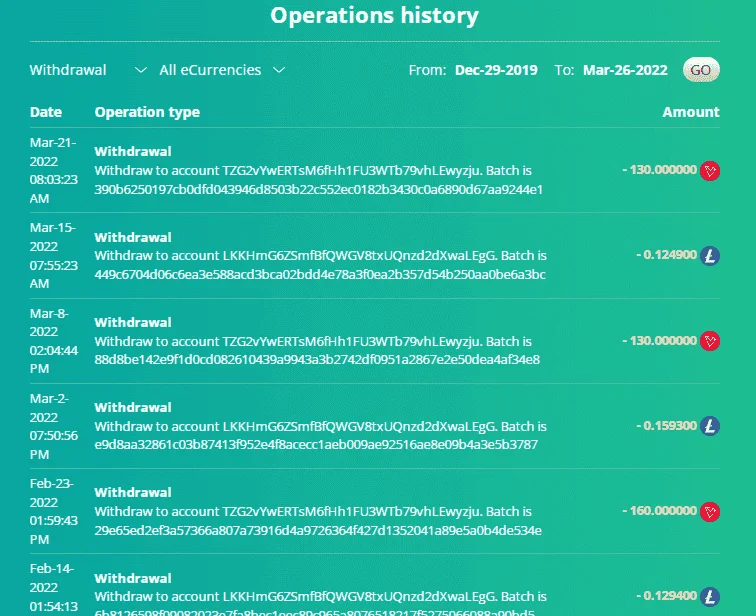756x616 pixels.
Task: Click Withdrawal heading in Feb-23-2022 row
Action: click(x=133, y=493)
